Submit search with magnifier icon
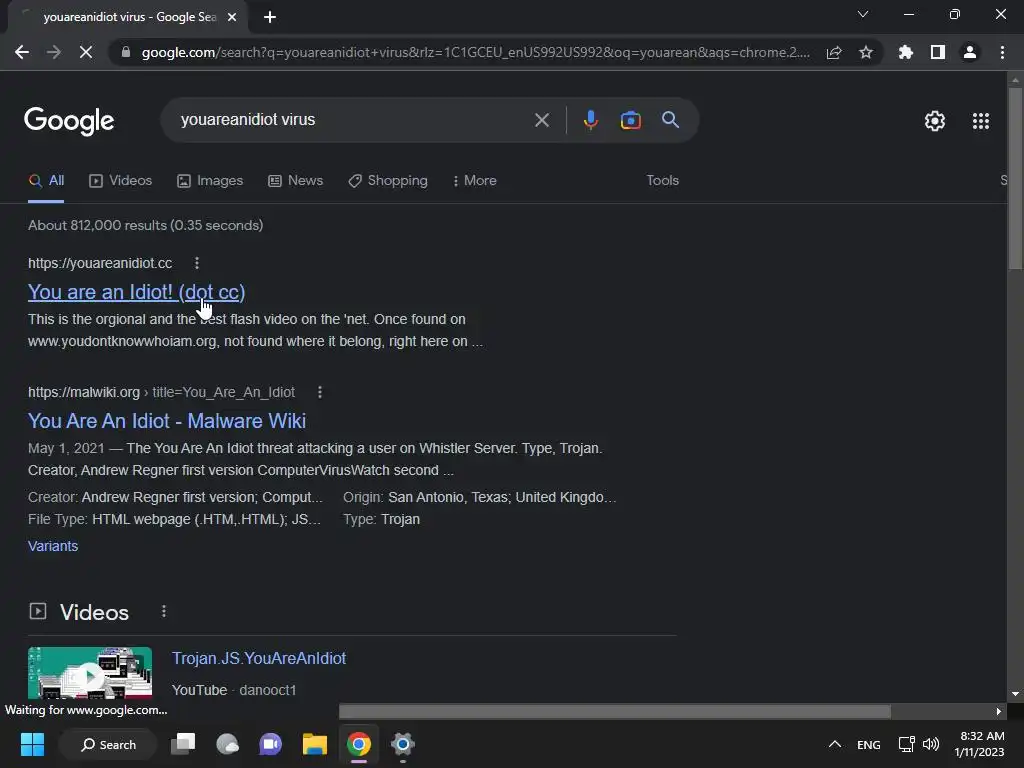Image resolution: width=1024 pixels, height=768 pixels. coord(670,120)
